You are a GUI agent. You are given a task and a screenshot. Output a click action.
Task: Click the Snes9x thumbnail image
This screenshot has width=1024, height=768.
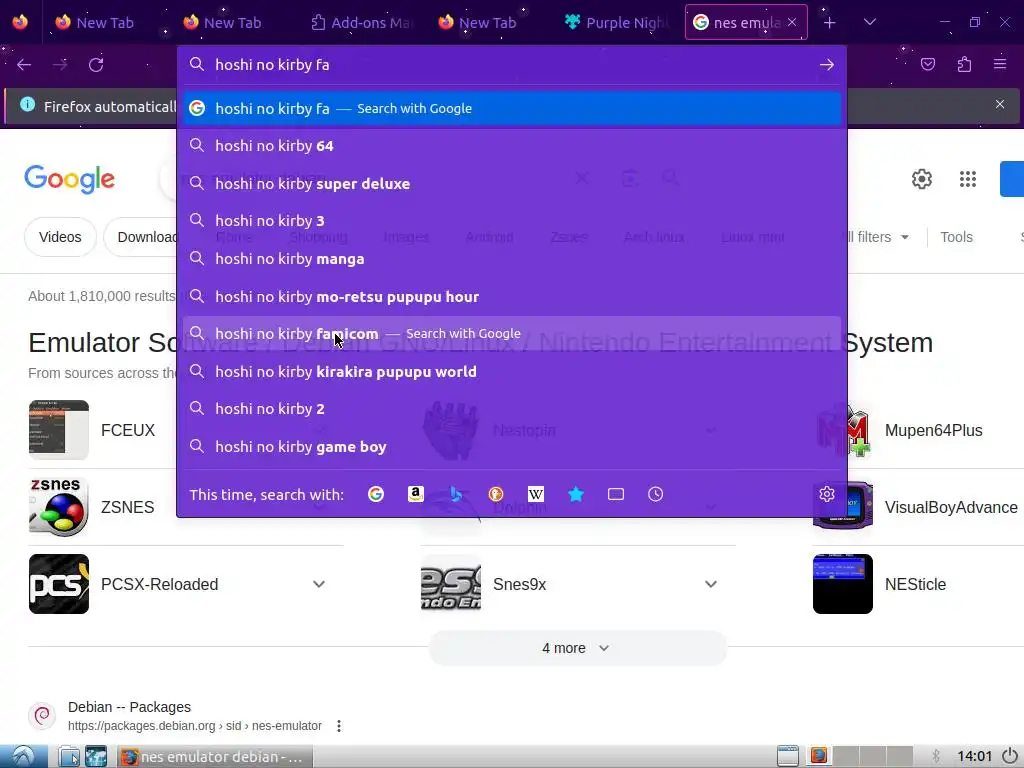point(451,584)
